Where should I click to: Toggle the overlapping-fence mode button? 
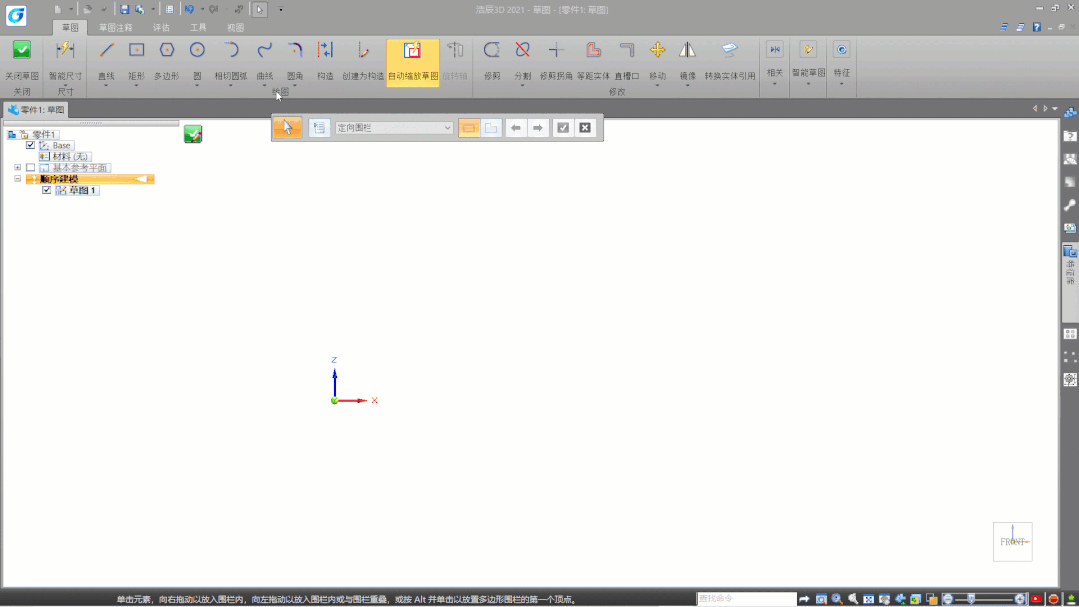pos(491,128)
